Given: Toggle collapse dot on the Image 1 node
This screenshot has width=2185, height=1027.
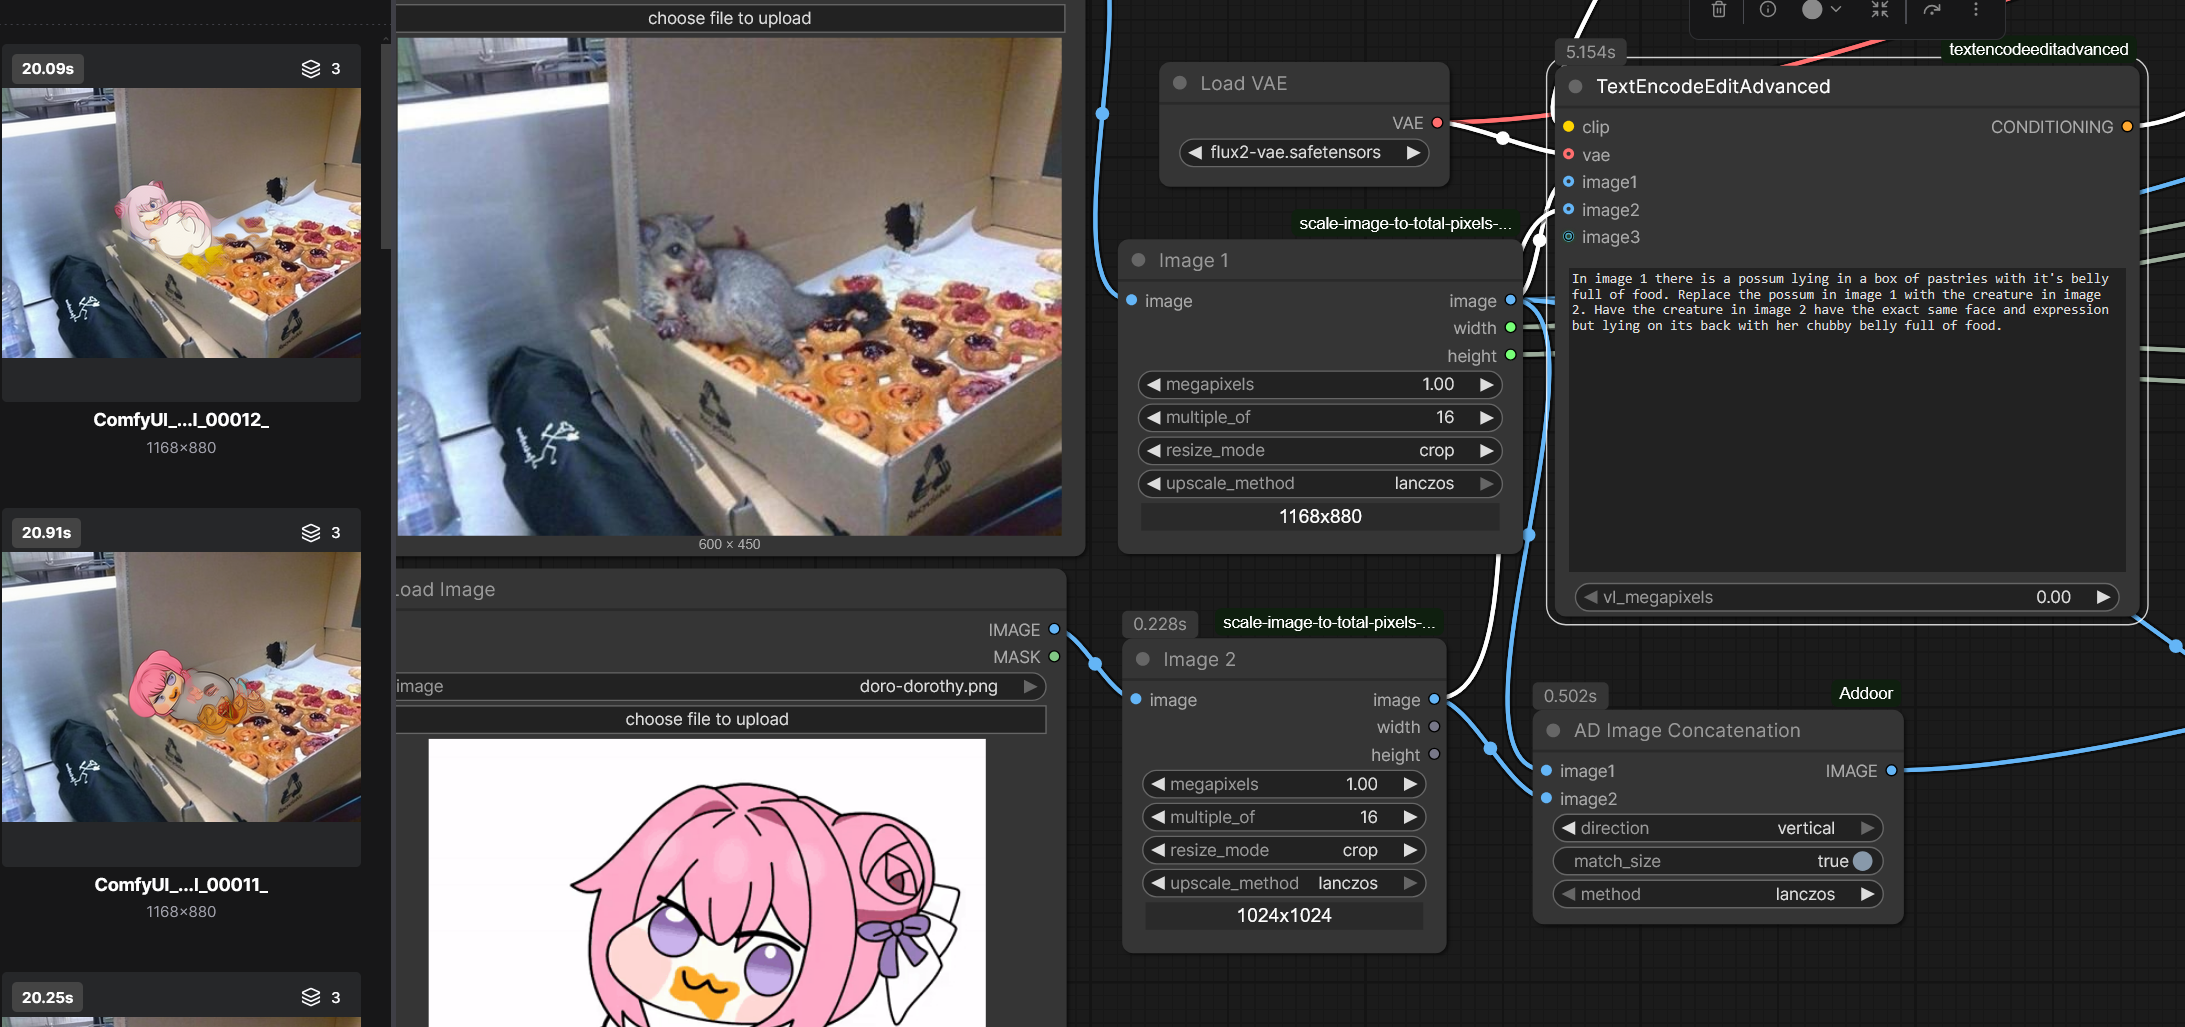Looking at the screenshot, I should 1138,260.
